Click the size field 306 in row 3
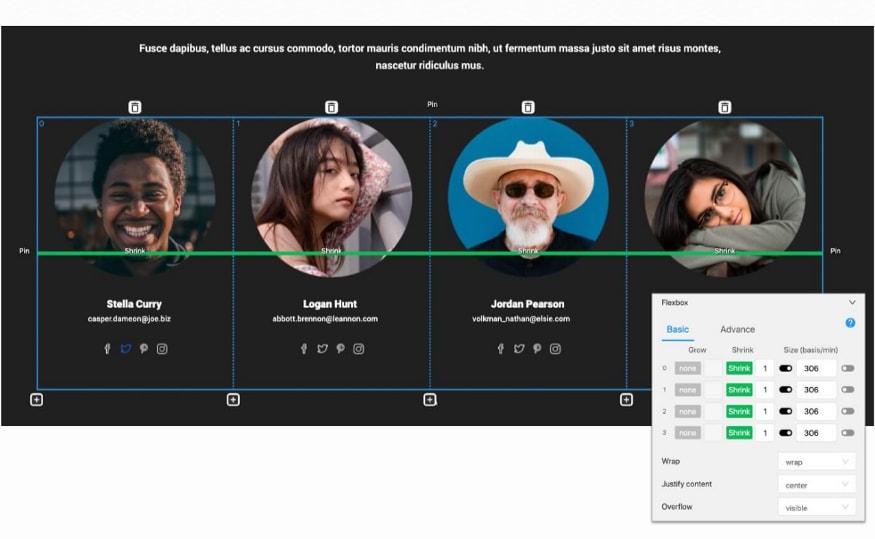 click(x=816, y=432)
